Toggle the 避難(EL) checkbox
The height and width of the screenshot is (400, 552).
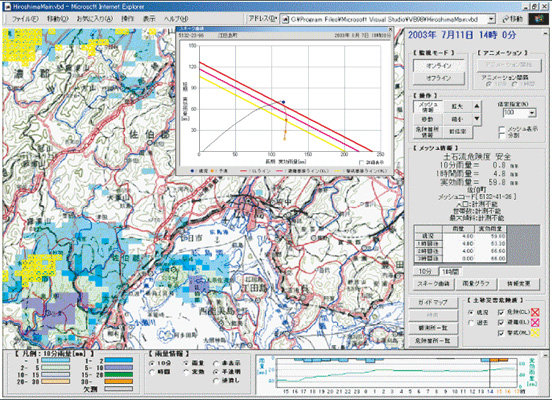pos(501,323)
